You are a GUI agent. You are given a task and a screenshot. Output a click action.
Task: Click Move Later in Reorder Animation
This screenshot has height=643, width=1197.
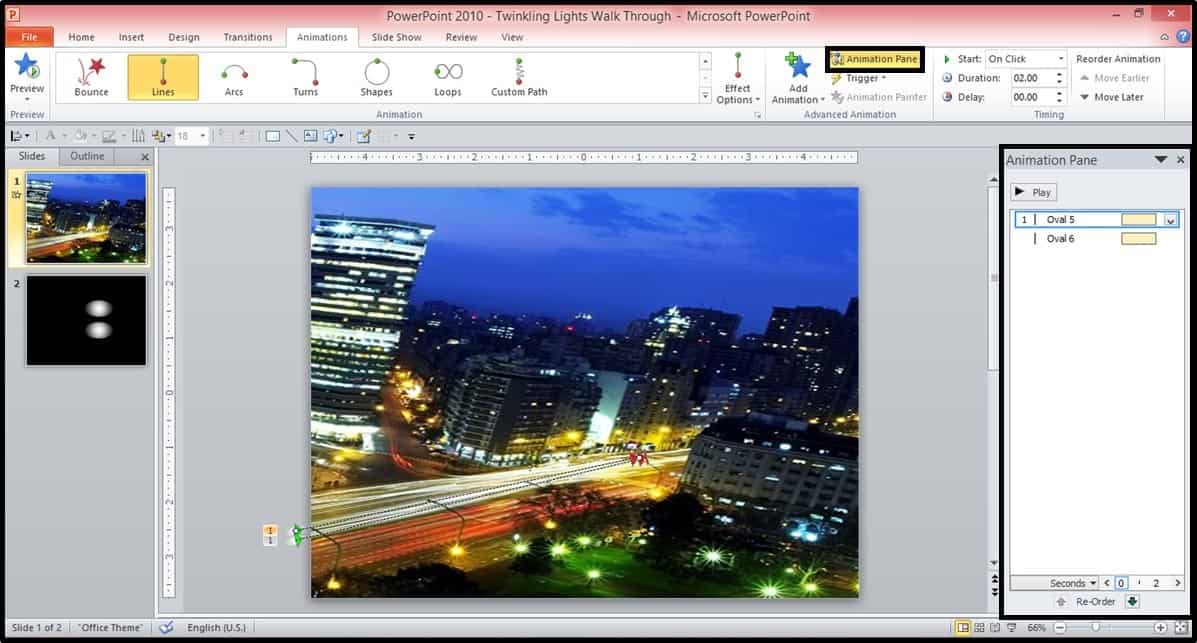(1112, 97)
